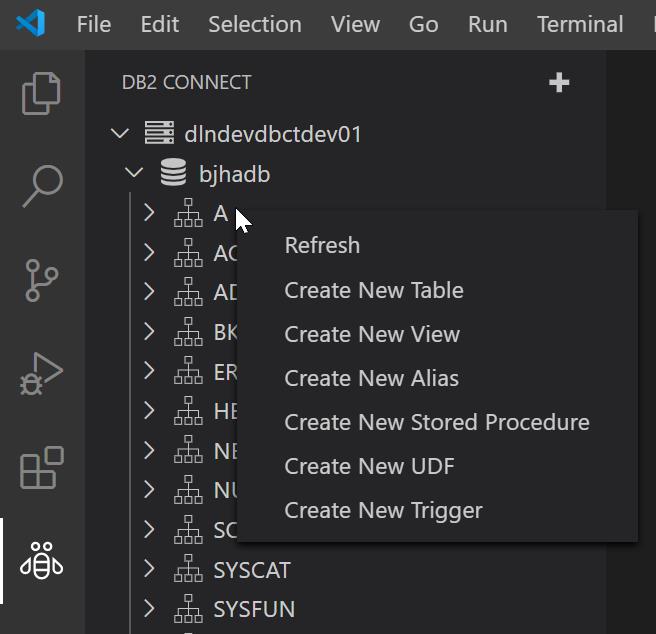Click the schema icon in the BK row
Screen dimensions: 656x634
click(188, 331)
